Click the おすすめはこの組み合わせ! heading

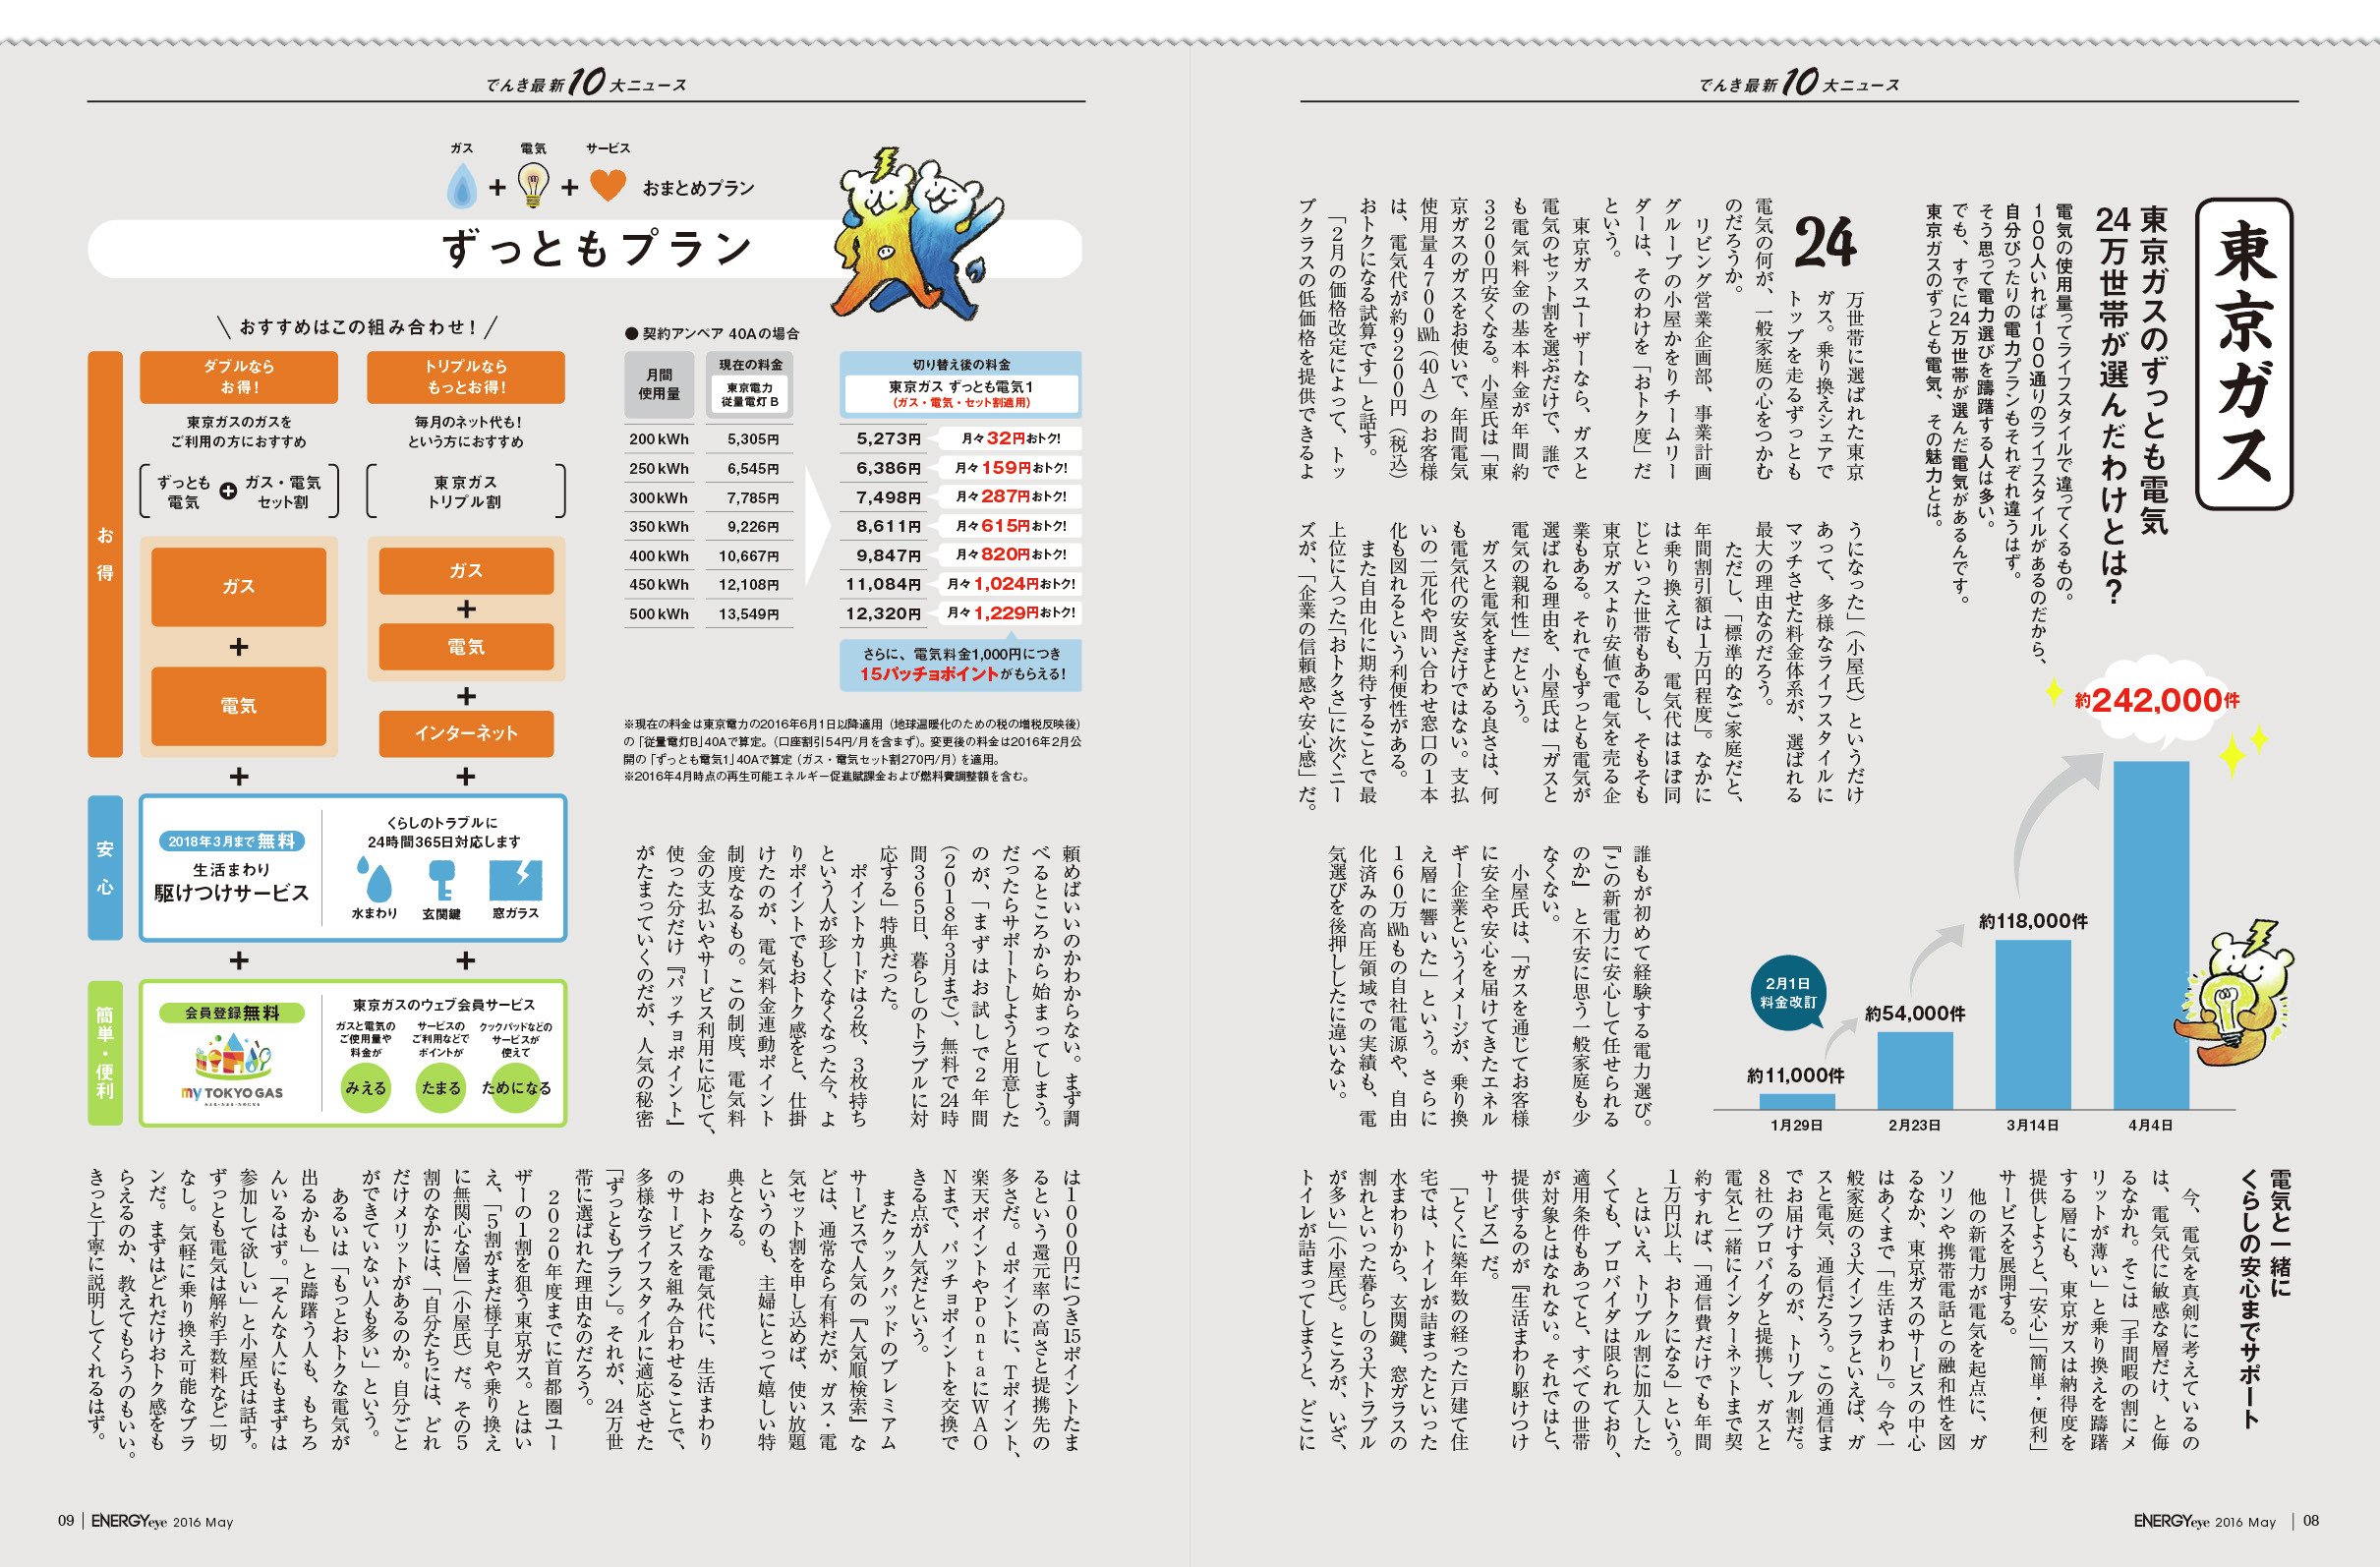358,326
